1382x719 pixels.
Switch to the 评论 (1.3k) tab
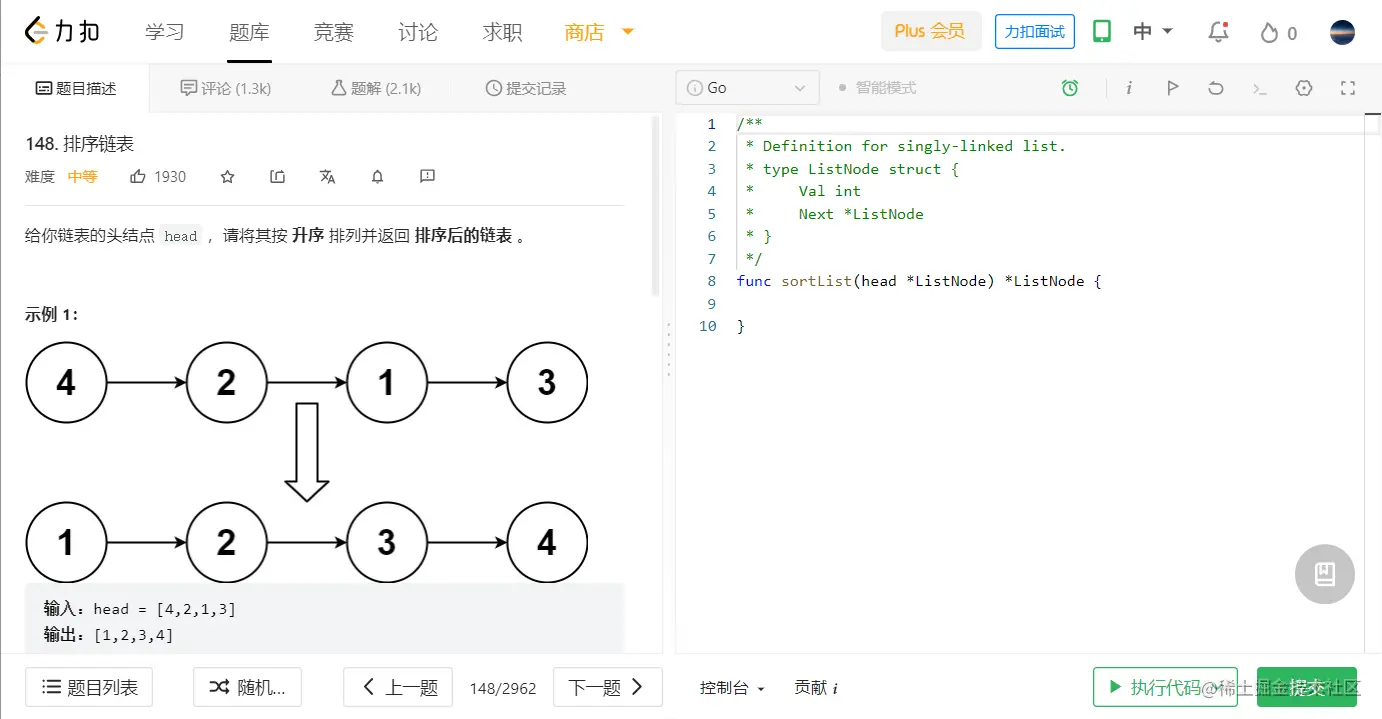226,88
